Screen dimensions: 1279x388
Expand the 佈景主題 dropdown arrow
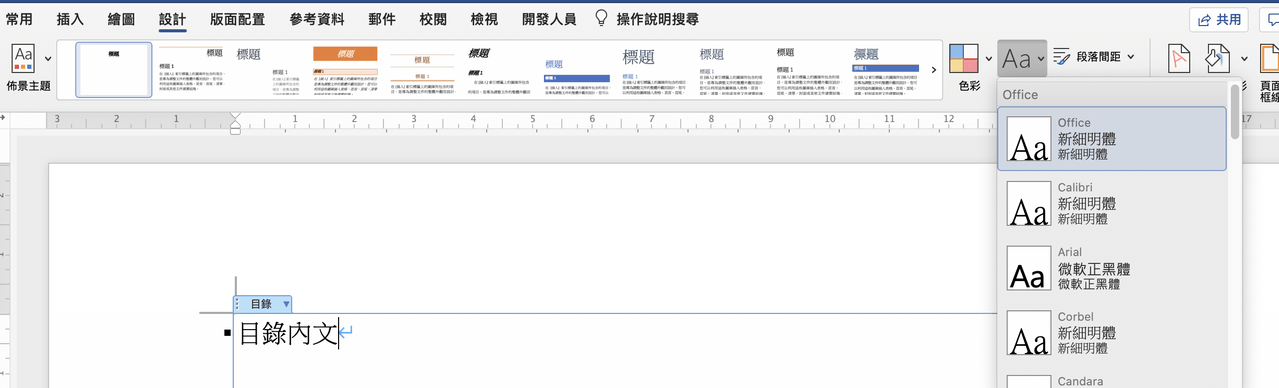point(47,59)
